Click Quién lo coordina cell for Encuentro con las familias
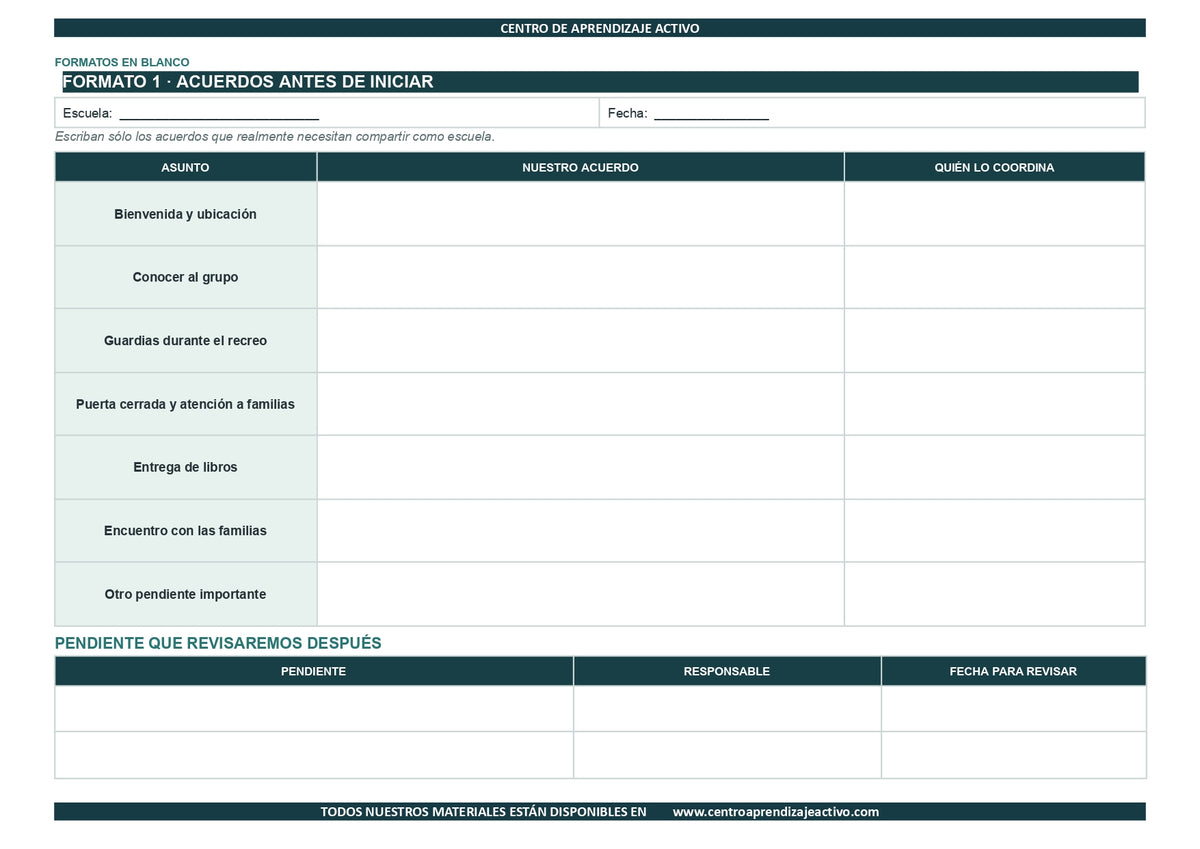 click(x=994, y=531)
